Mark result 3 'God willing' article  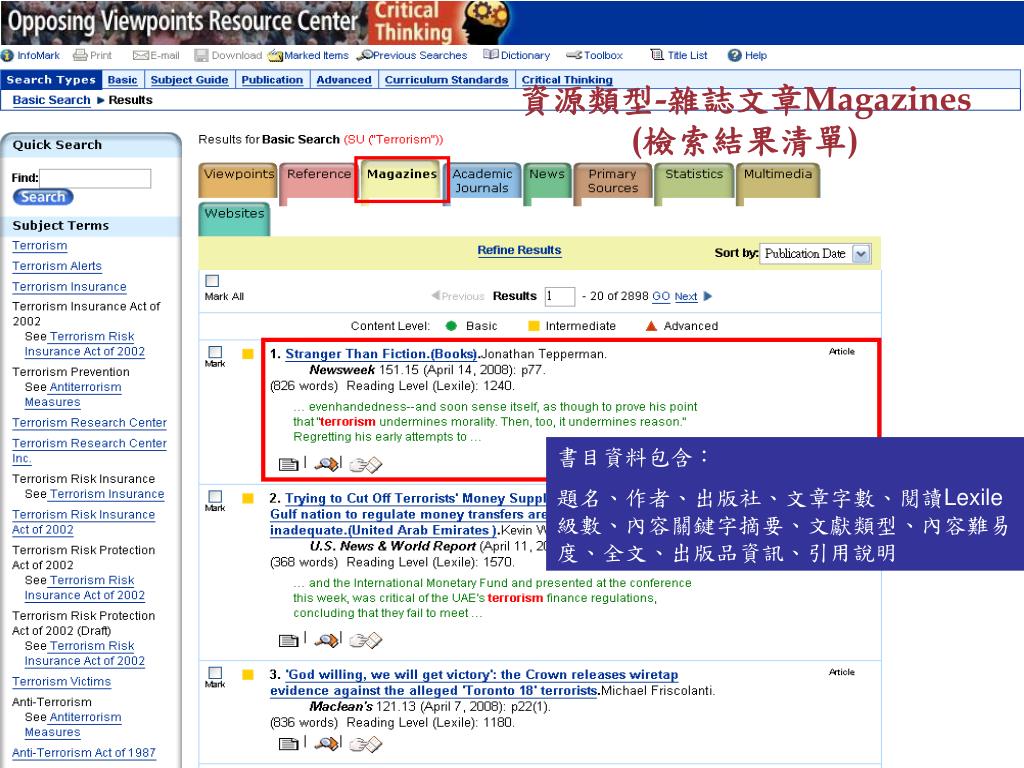pos(216,673)
